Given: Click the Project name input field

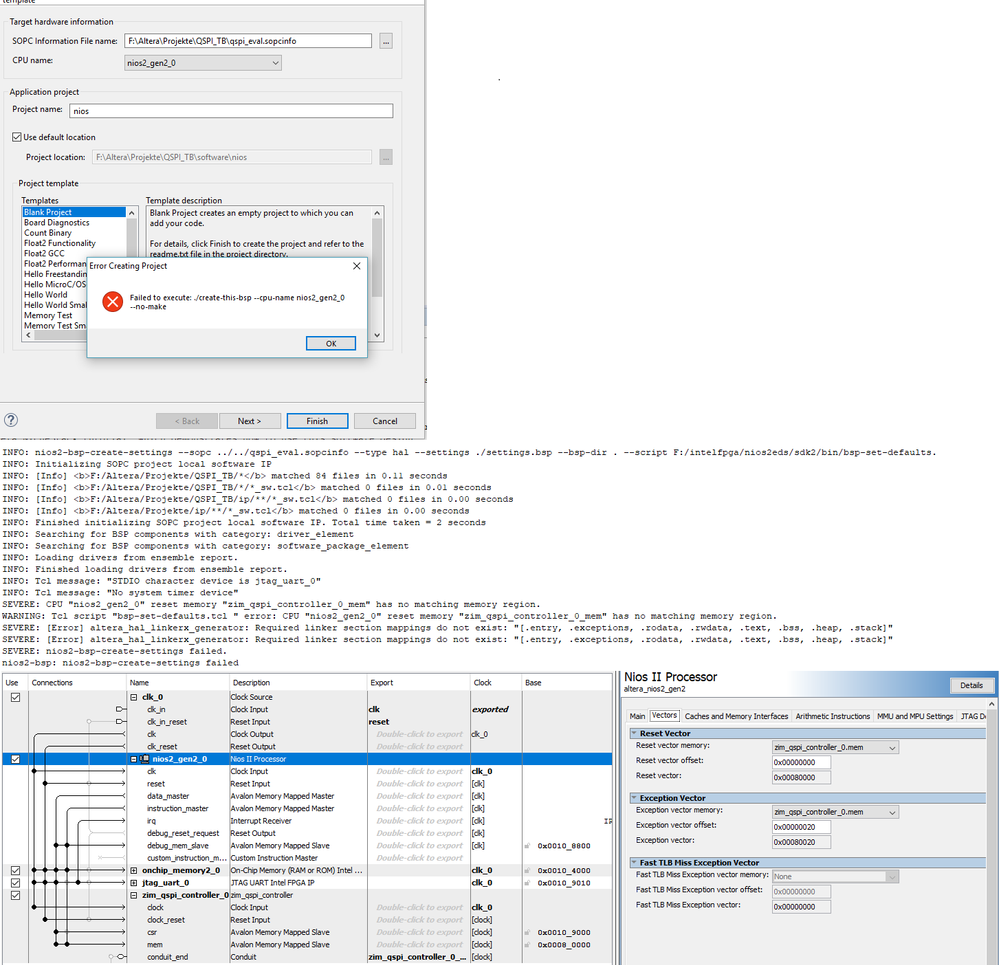Looking at the screenshot, I should coord(231,111).
